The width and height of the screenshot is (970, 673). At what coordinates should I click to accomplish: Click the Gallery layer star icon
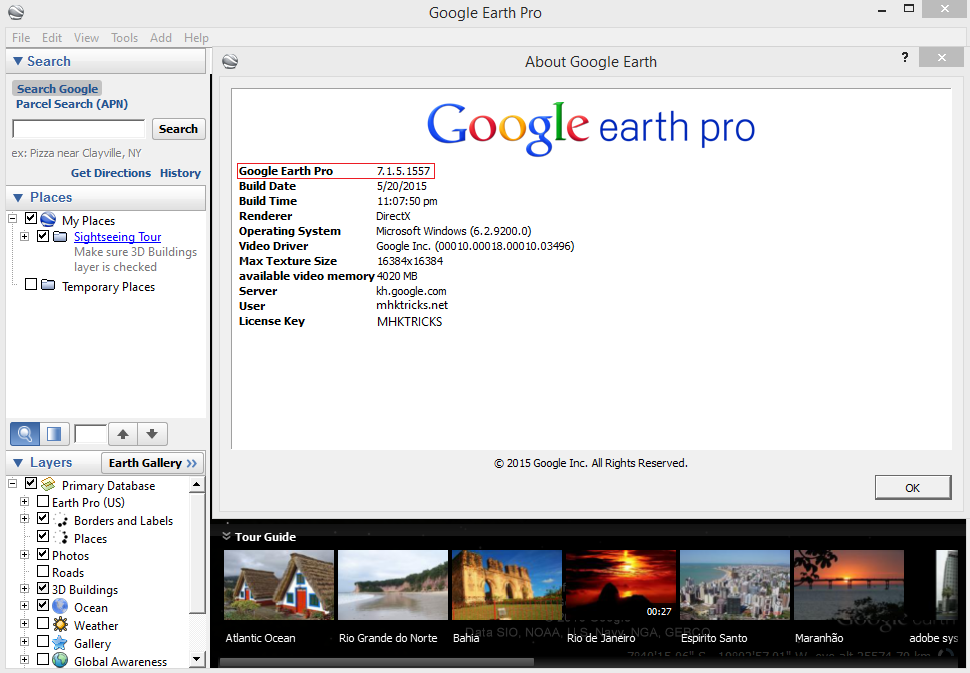tap(60, 643)
